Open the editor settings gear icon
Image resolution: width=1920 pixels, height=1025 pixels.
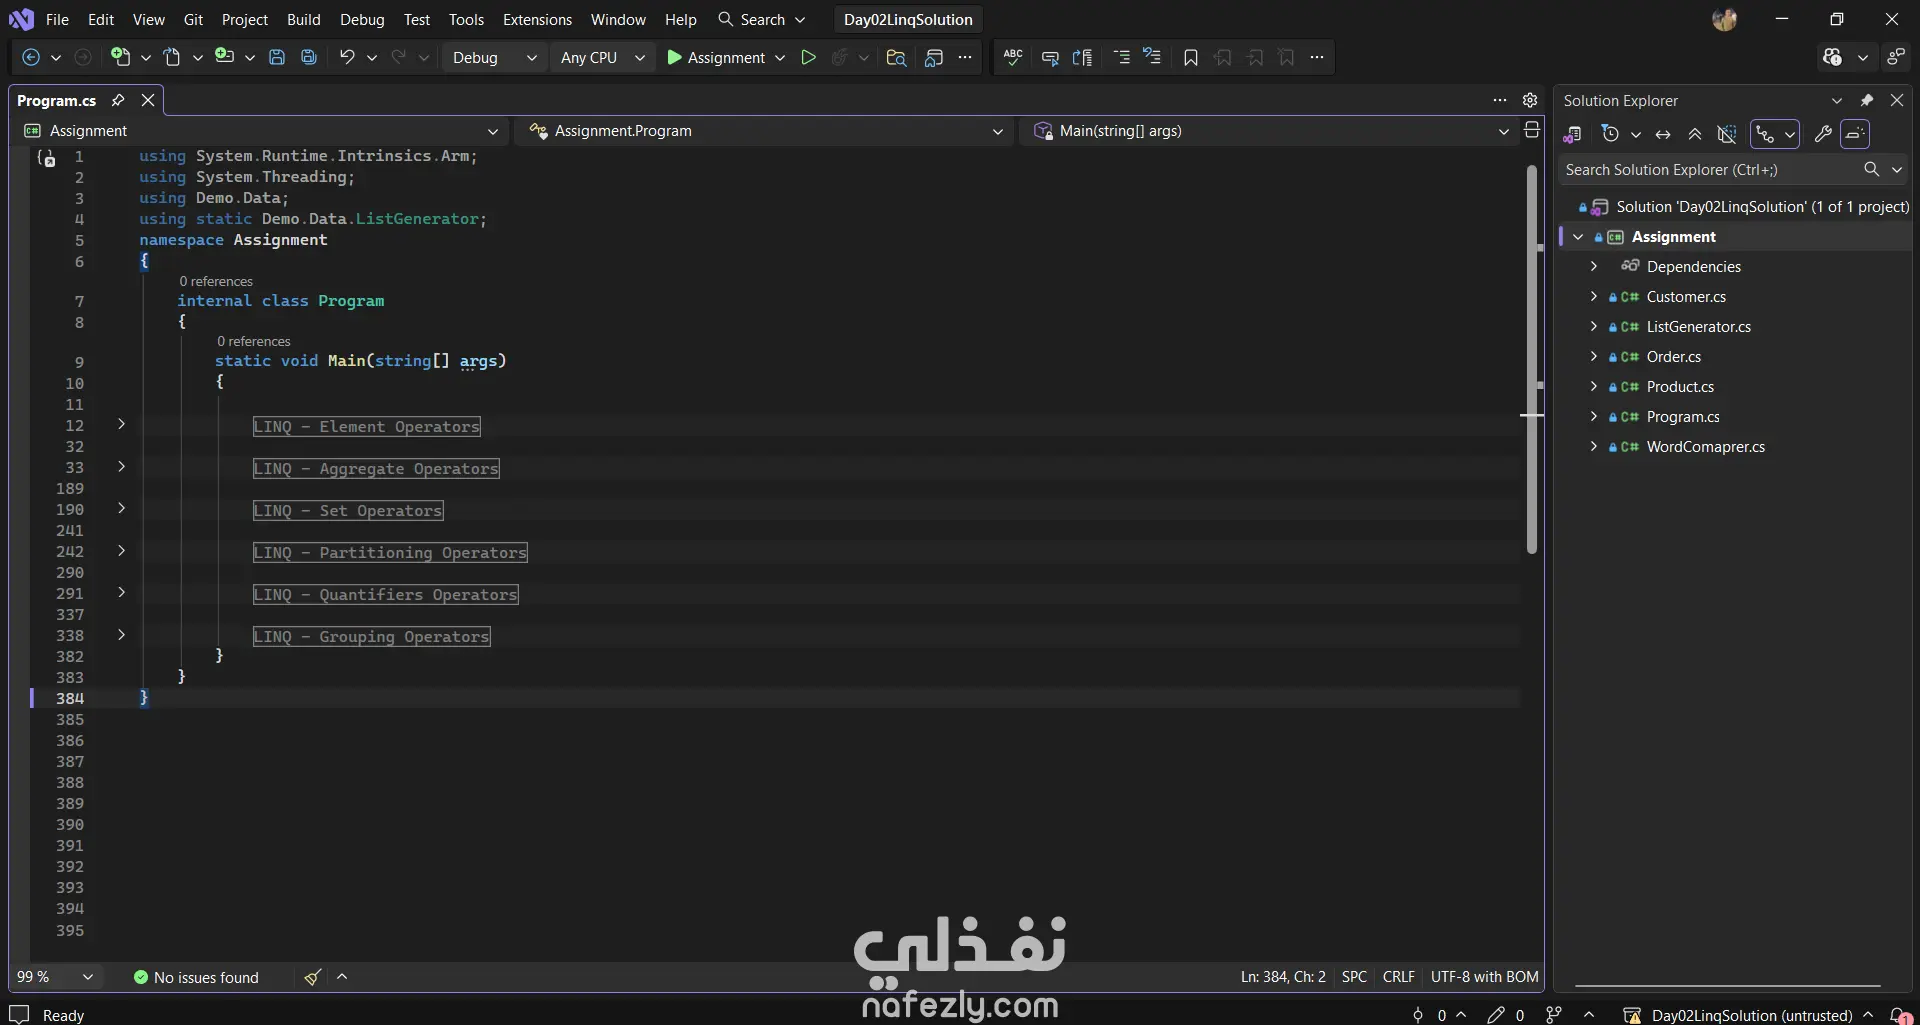click(1530, 100)
